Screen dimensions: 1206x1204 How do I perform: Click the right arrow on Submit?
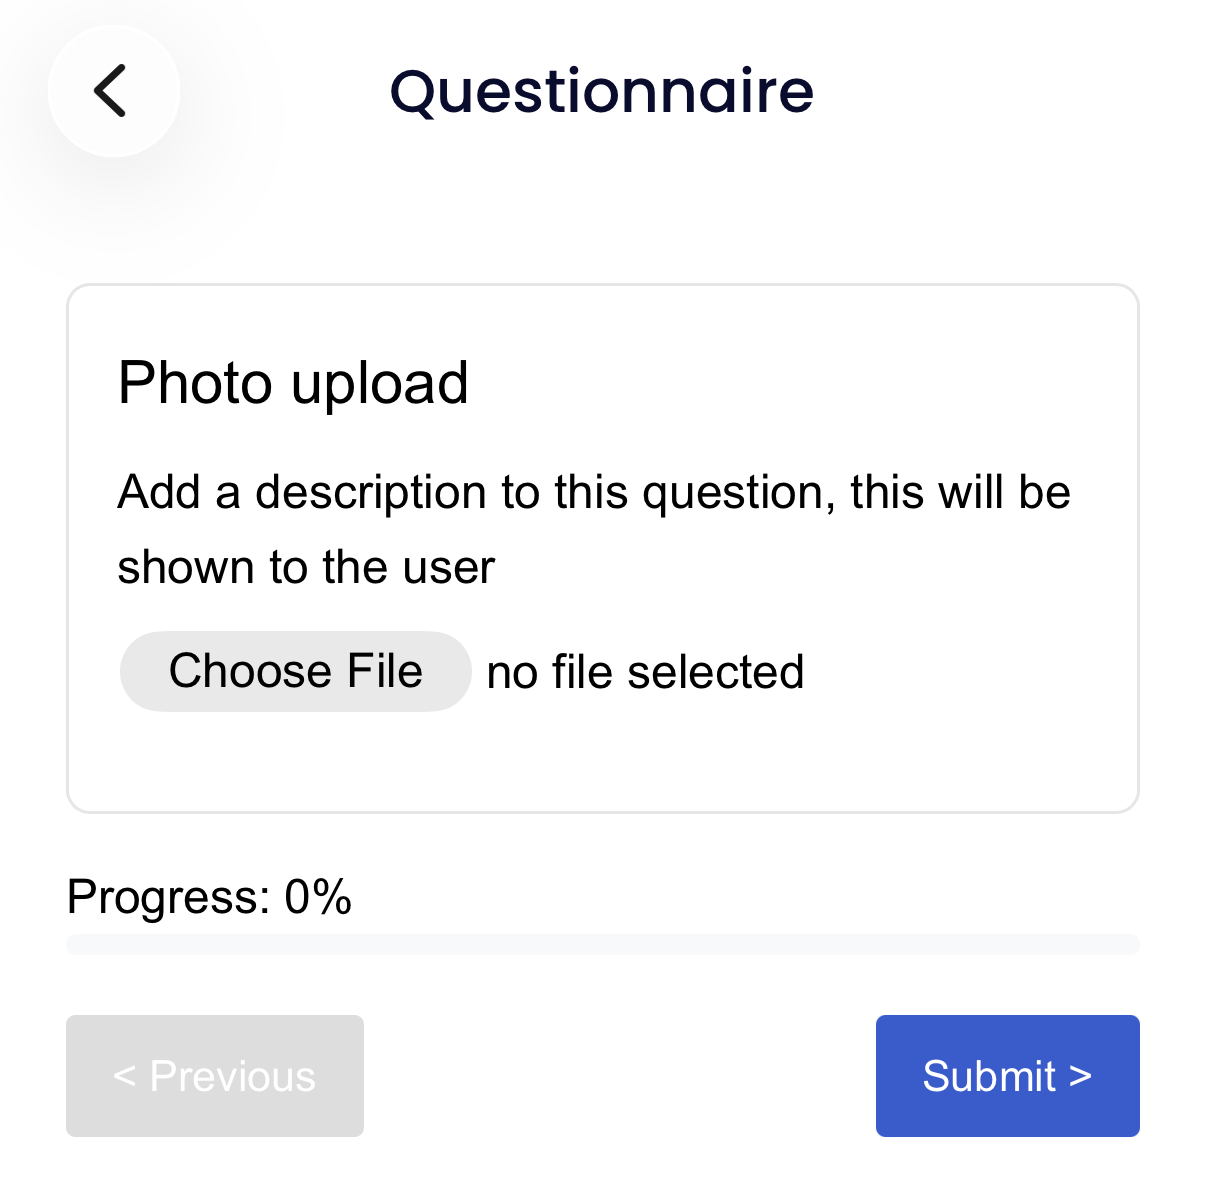click(x=1080, y=1076)
